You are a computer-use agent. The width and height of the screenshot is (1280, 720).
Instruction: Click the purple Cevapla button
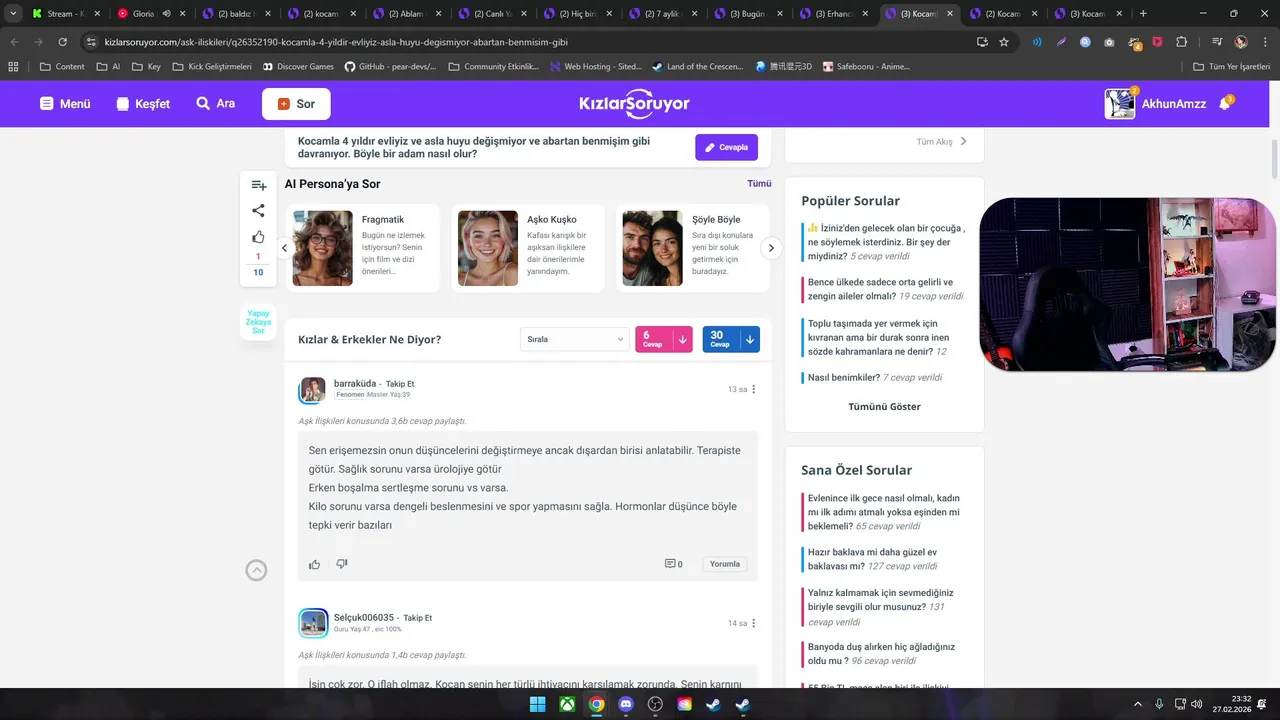click(726, 147)
